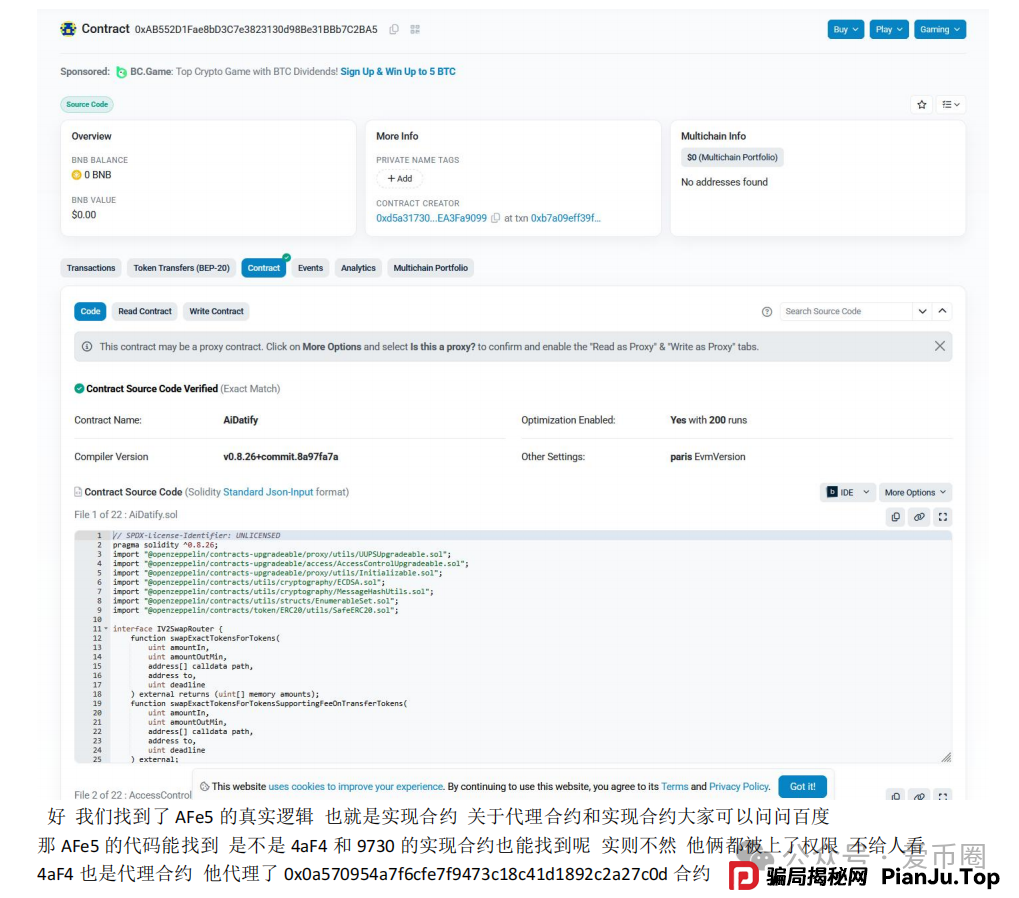Open the permalink for the source code file
This screenshot has height=898, width=1019.
click(x=919, y=517)
